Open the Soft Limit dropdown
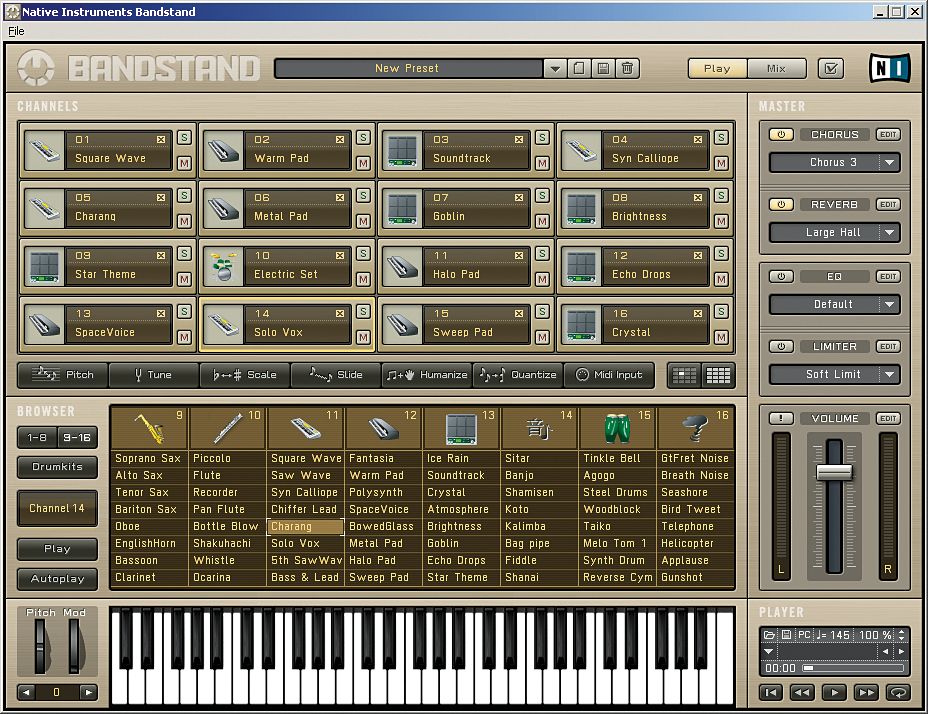The image size is (928, 714). pyautogui.click(x=890, y=374)
